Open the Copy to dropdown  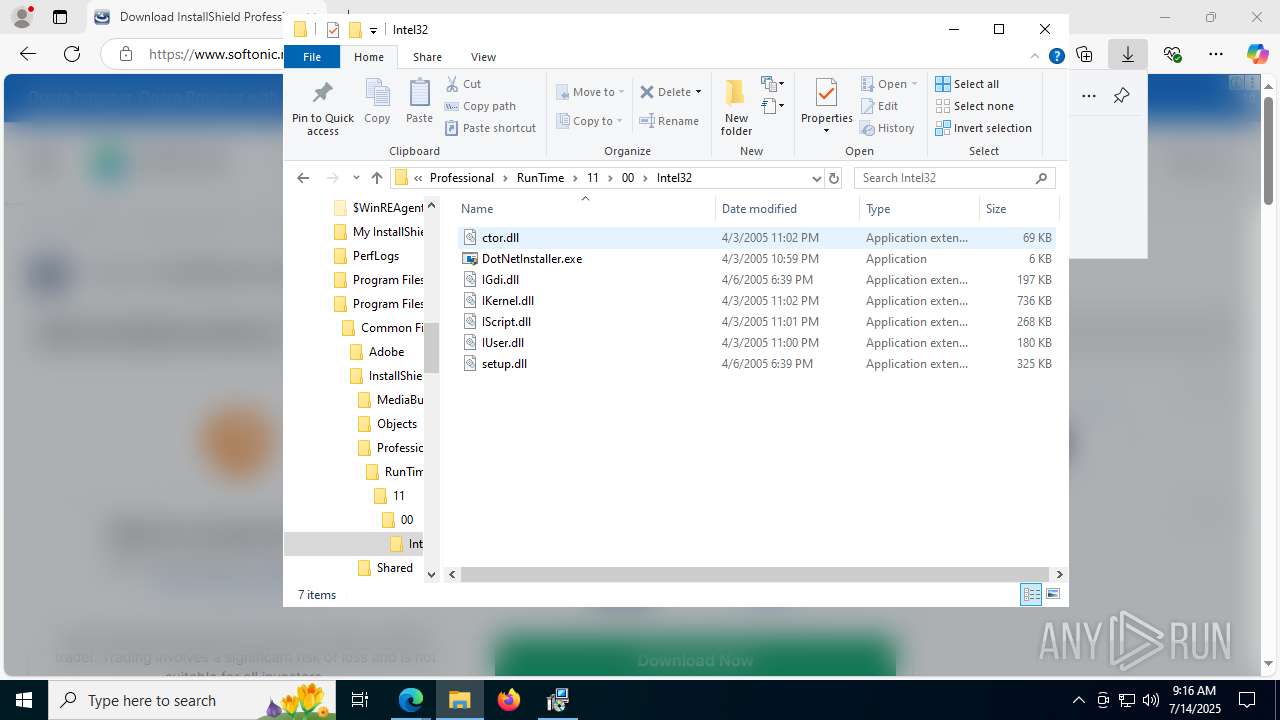[589, 121]
